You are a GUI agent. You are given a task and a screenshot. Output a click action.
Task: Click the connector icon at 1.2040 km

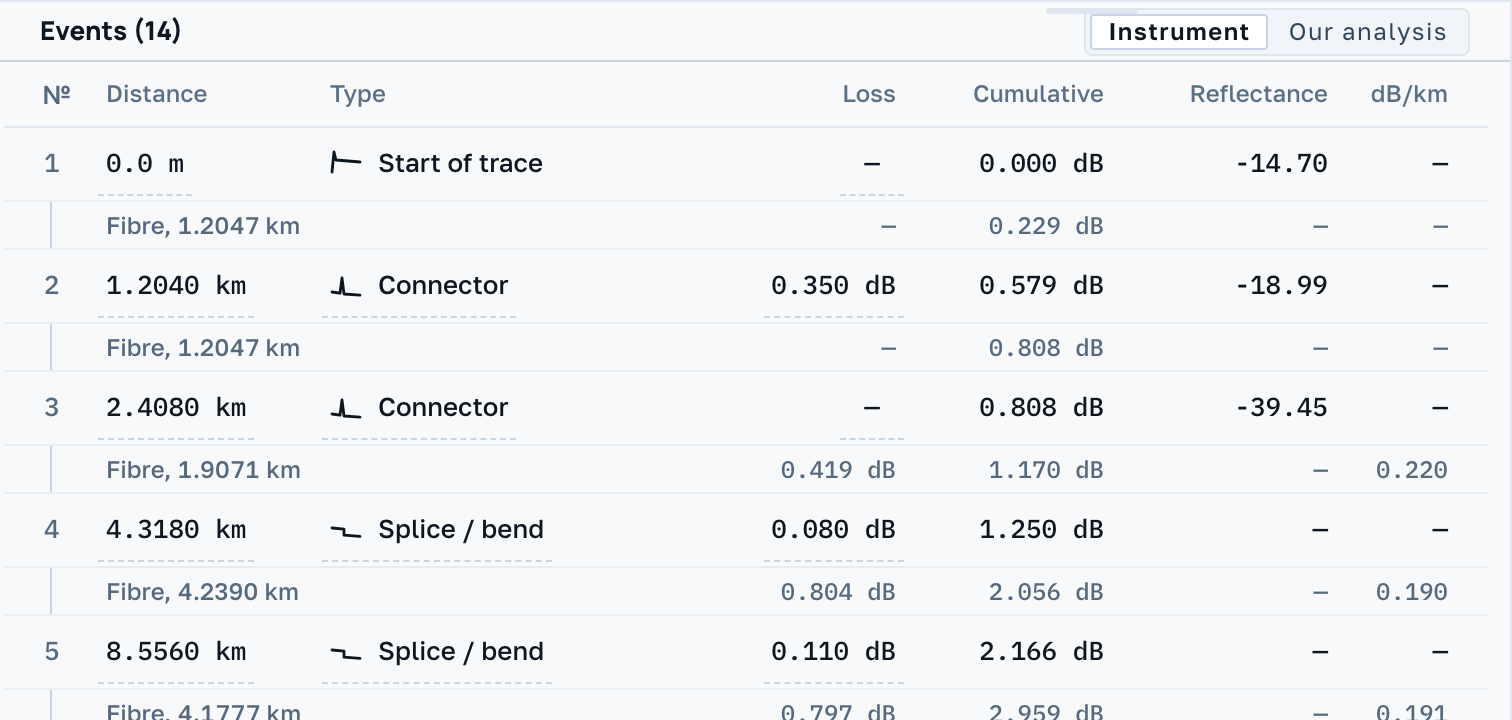click(345, 286)
